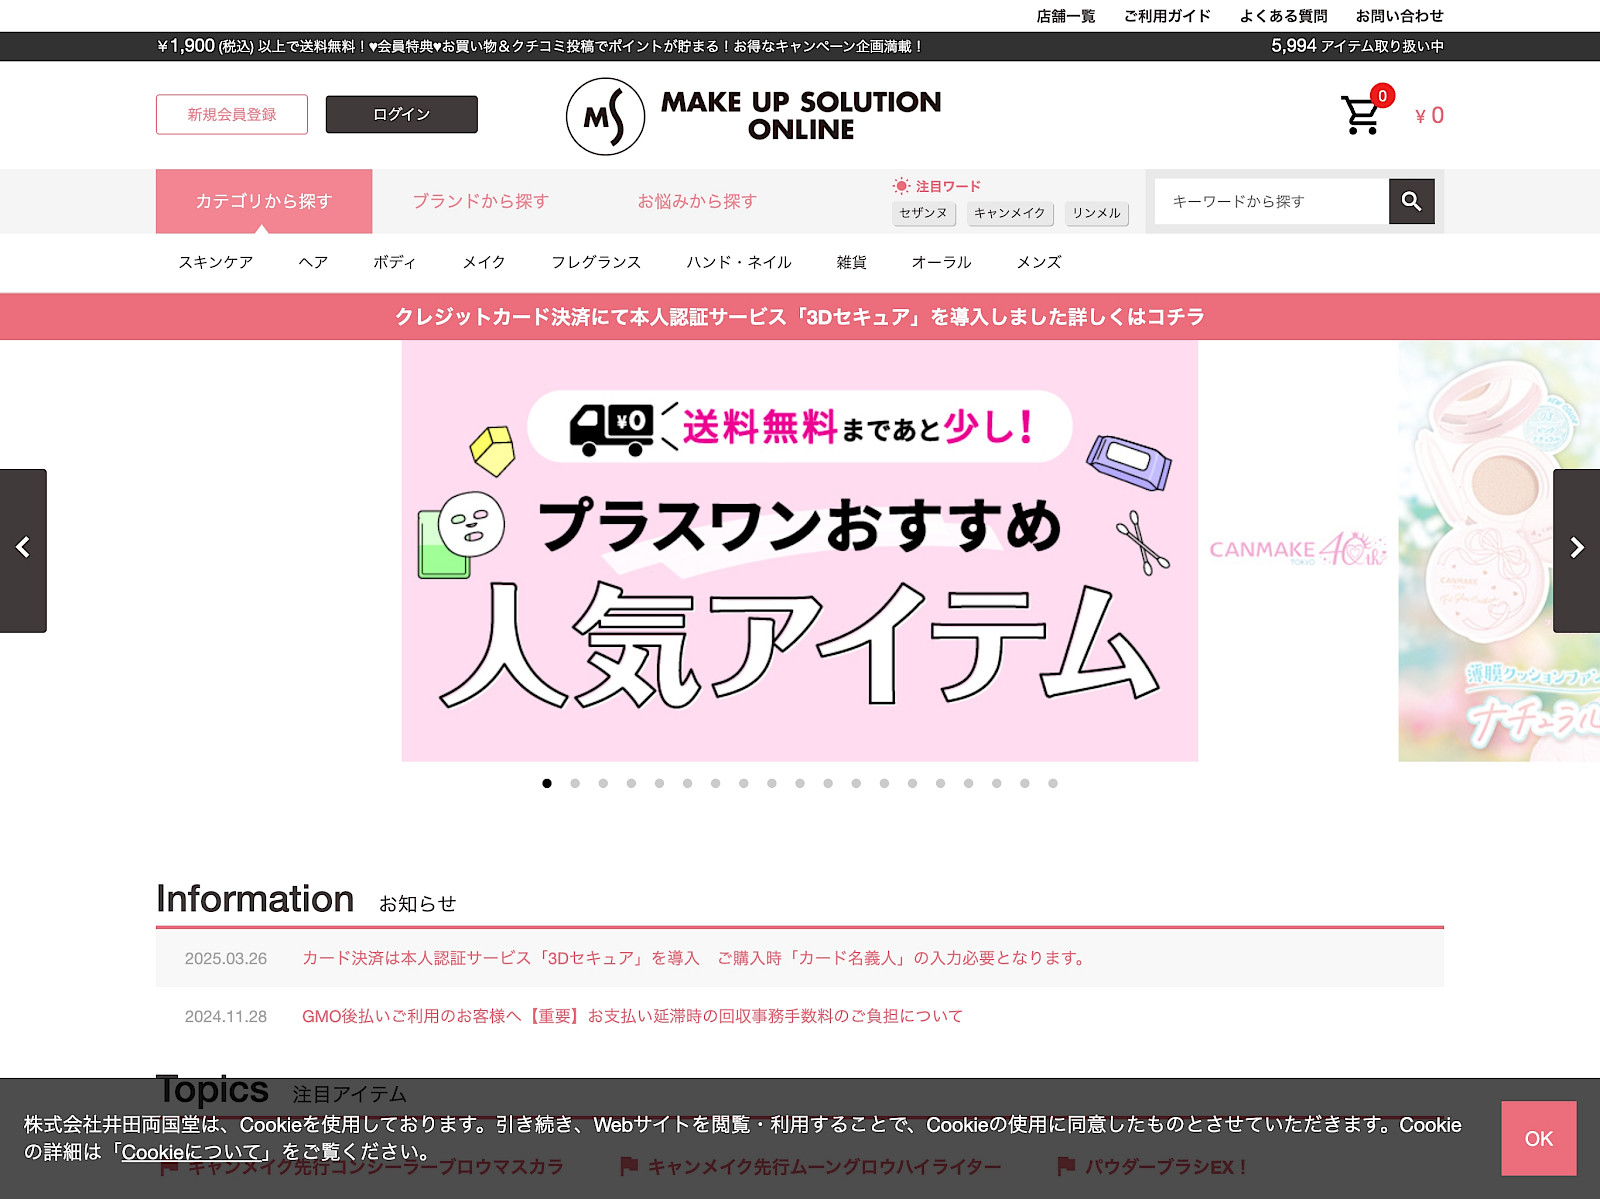This screenshot has height=1199, width=1600.
Task: Click flag icon beside キャンメイク先行ムーングロウハイライター
Action: pos(629,1165)
